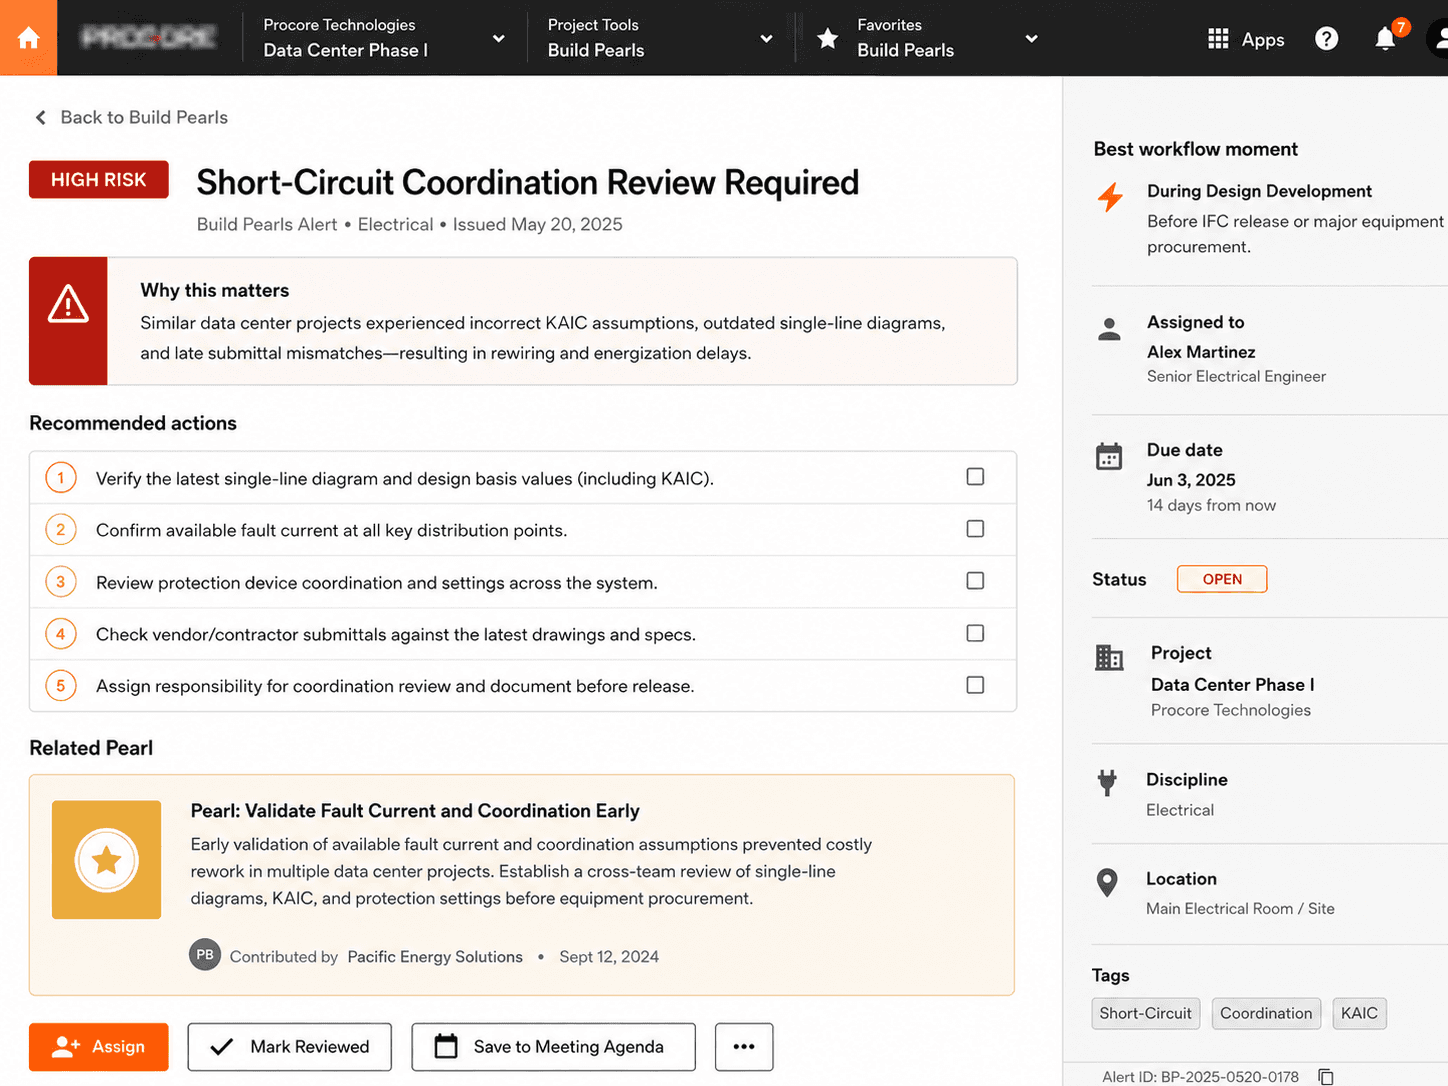Check off Confirm available fault current action
This screenshot has width=1448, height=1086.
(x=975, y=529)
